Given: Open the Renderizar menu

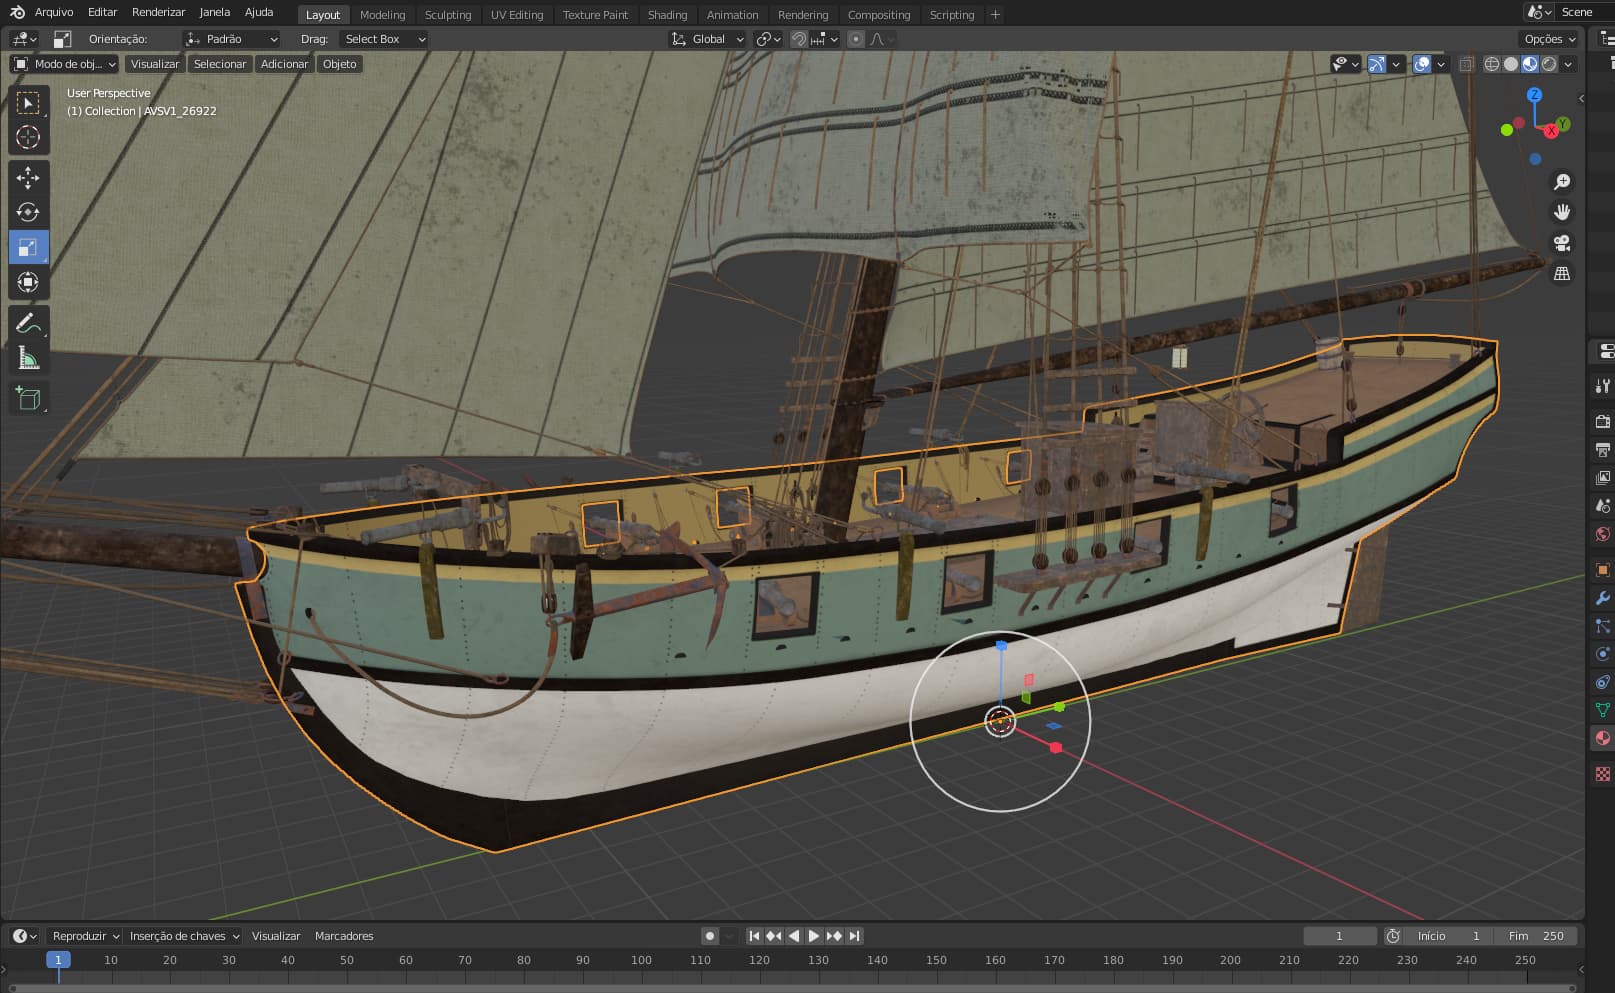Looking at the screenshot, I should pos(158,12).
